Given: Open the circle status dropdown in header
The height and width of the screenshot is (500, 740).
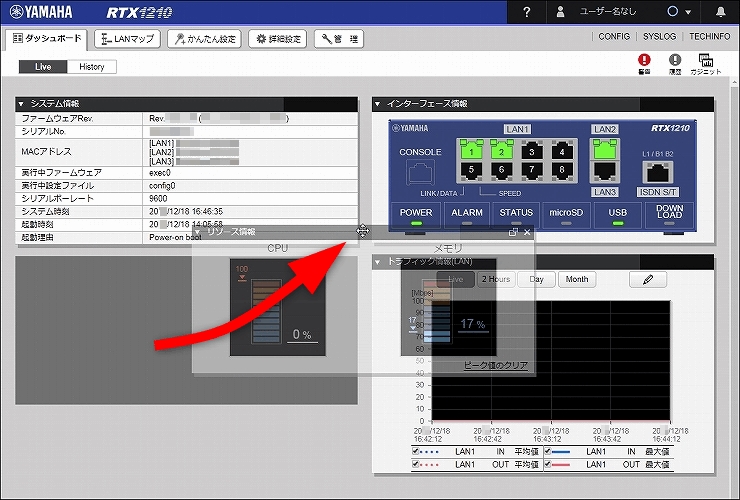Looking at the screenshot, I should (x=679, y=12).
